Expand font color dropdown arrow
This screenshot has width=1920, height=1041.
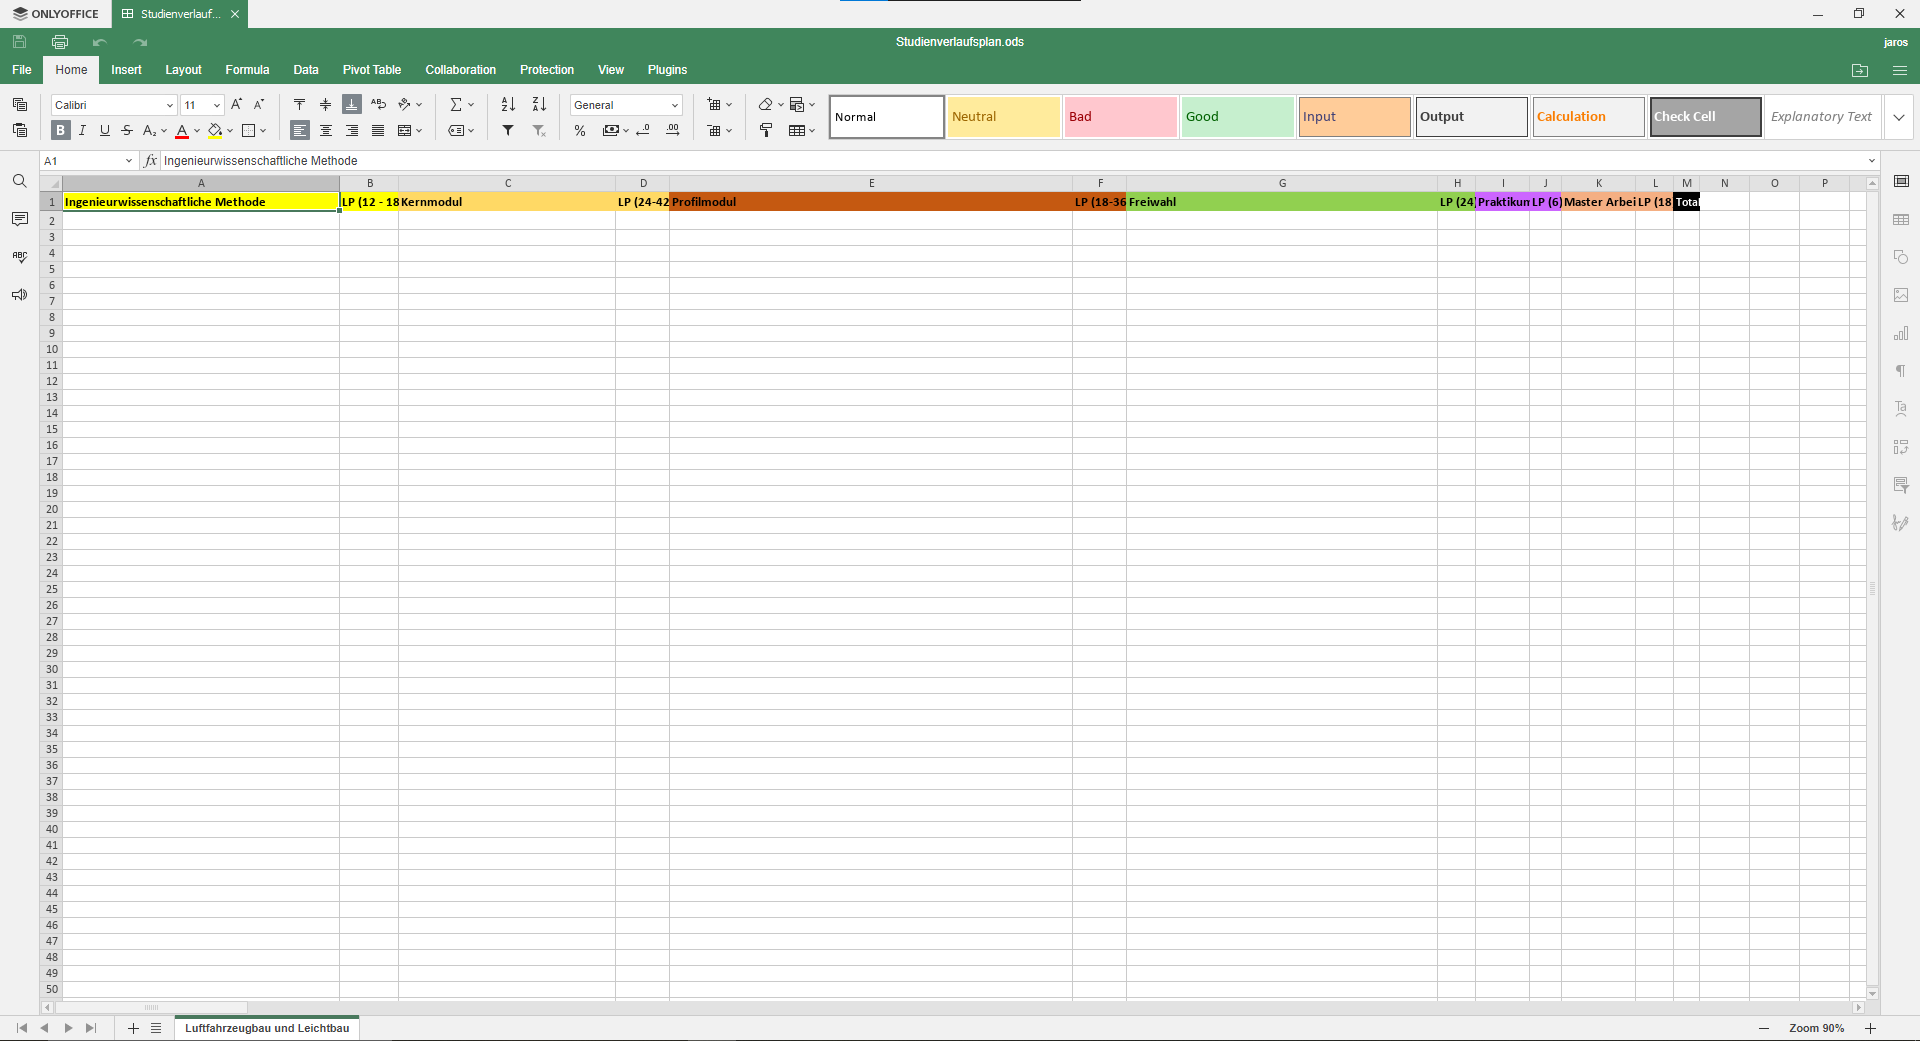point(197,130)
